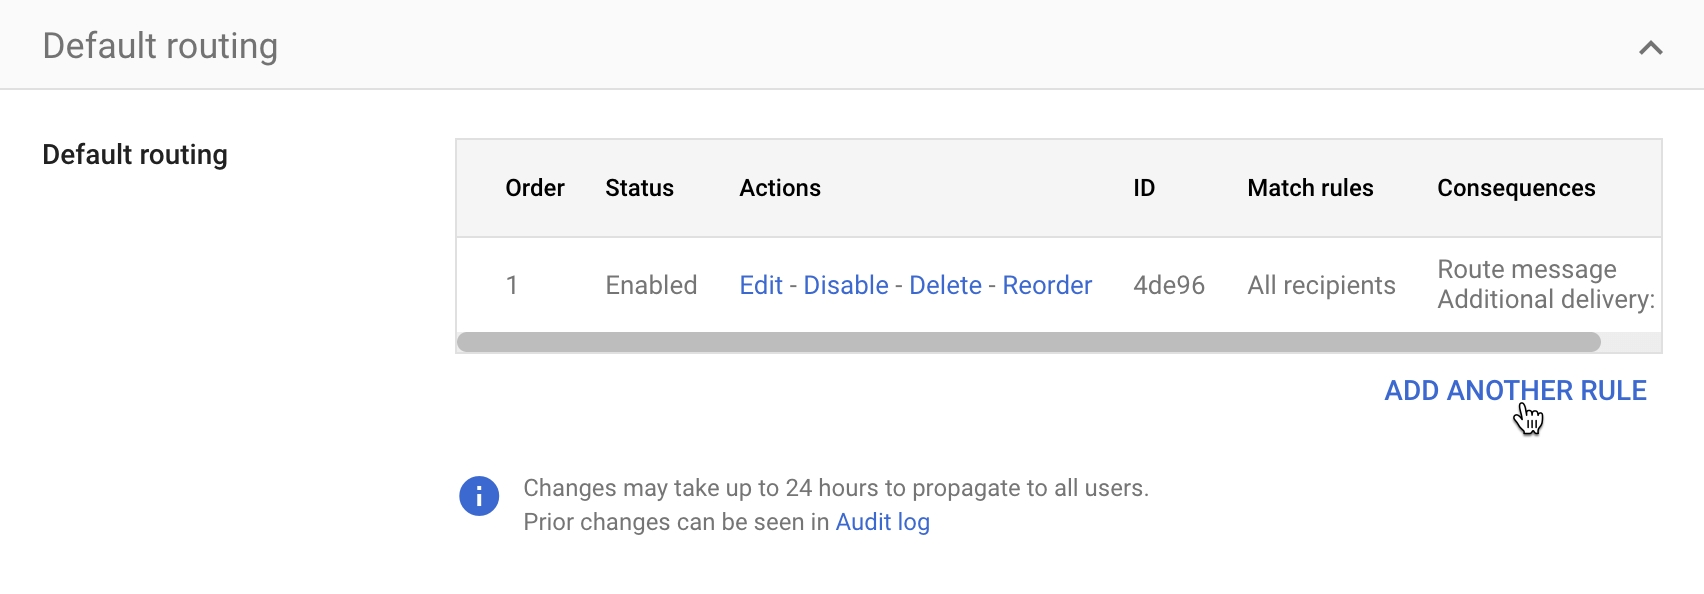1704x594 pixels.
Task: Click the ID column header
Action: (1144, 188)
